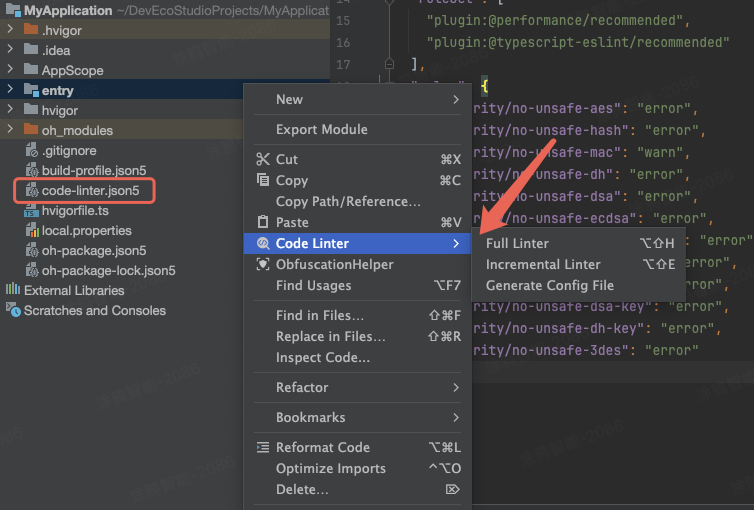Select the MyApplication project root

coord(68,10)
